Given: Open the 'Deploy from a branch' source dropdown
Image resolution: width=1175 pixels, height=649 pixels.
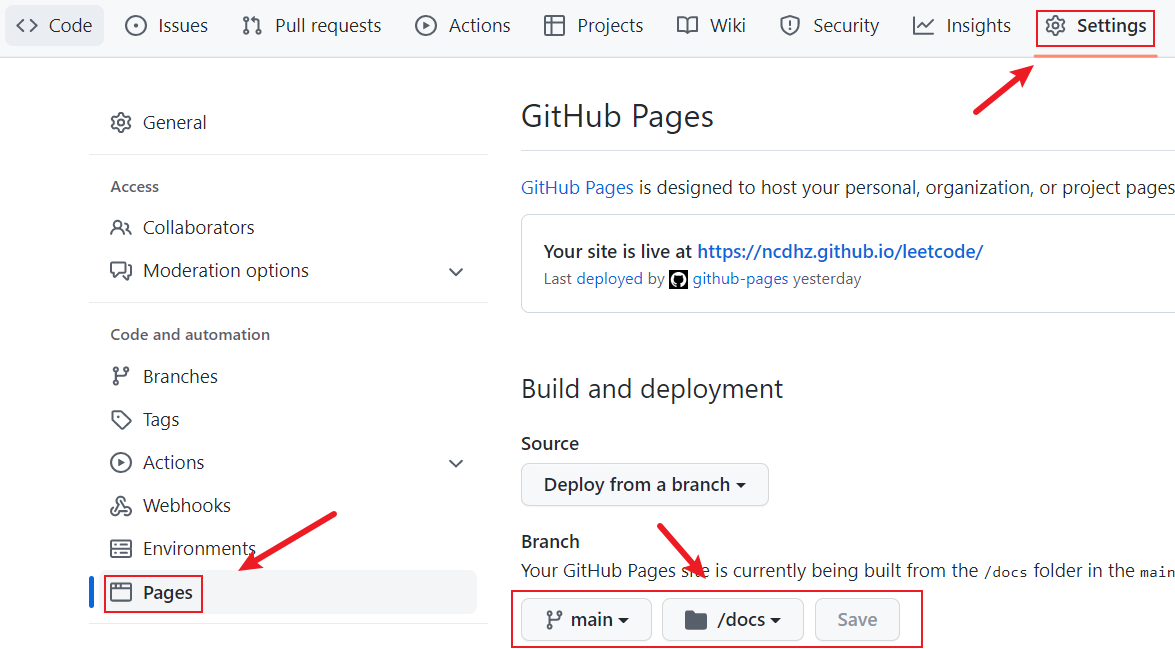Looking at the screenshot, I should 644,485.
